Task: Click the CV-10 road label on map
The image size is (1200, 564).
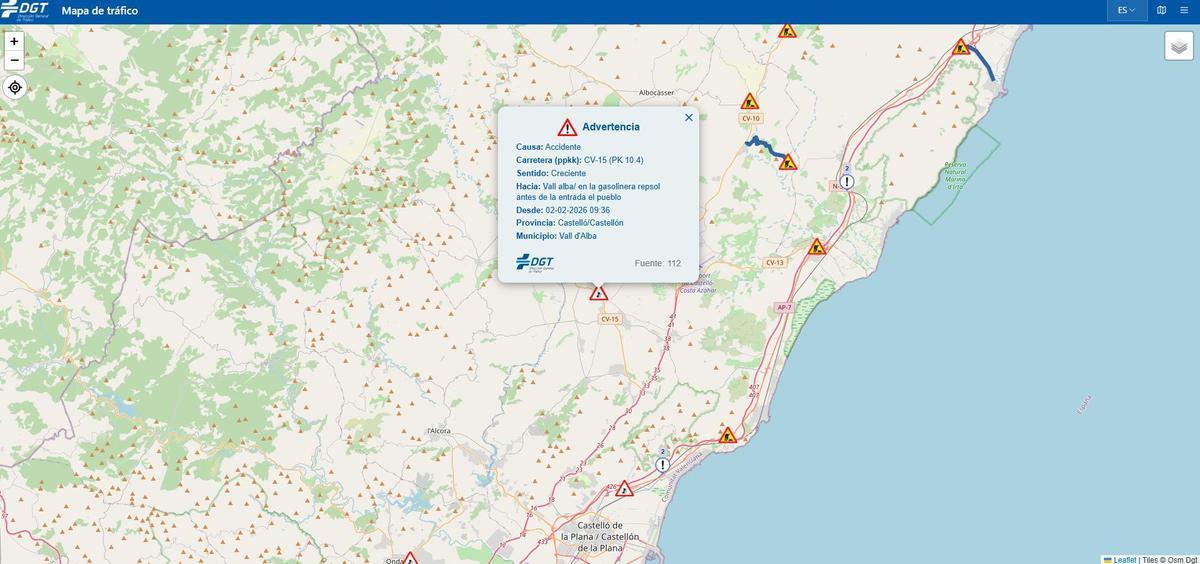Action: click(751, 118)
